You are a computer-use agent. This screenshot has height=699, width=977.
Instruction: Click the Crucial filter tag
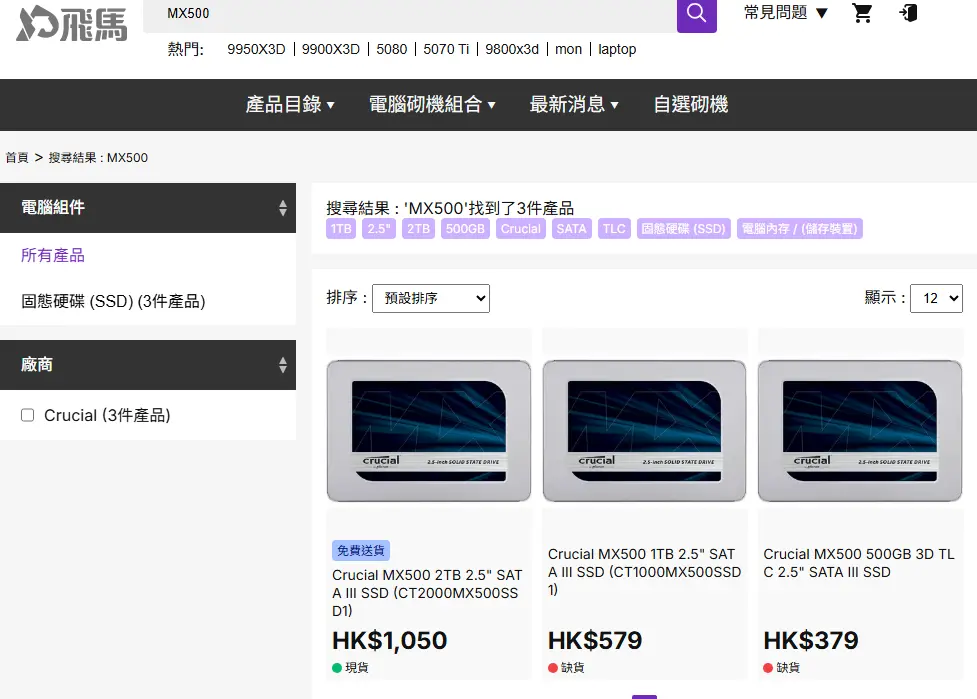521,229
